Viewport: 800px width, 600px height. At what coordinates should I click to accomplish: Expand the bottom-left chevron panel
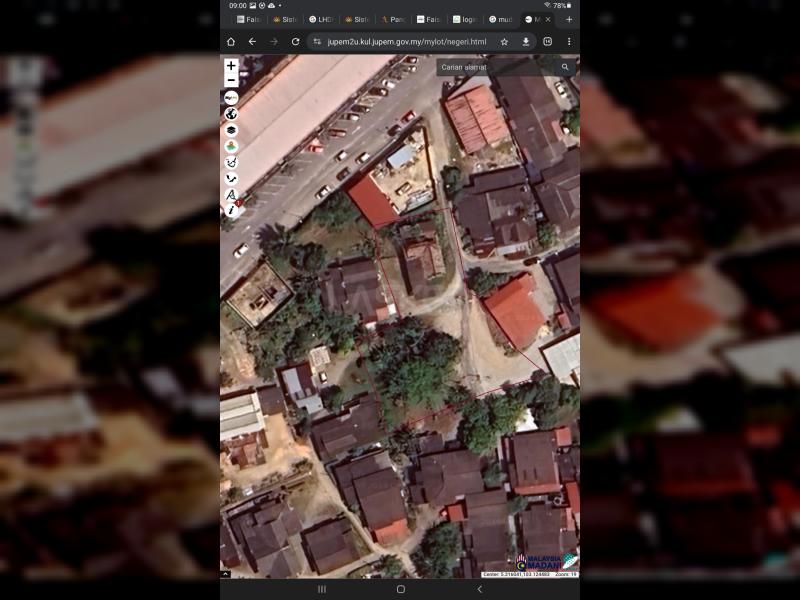(225, 574)
